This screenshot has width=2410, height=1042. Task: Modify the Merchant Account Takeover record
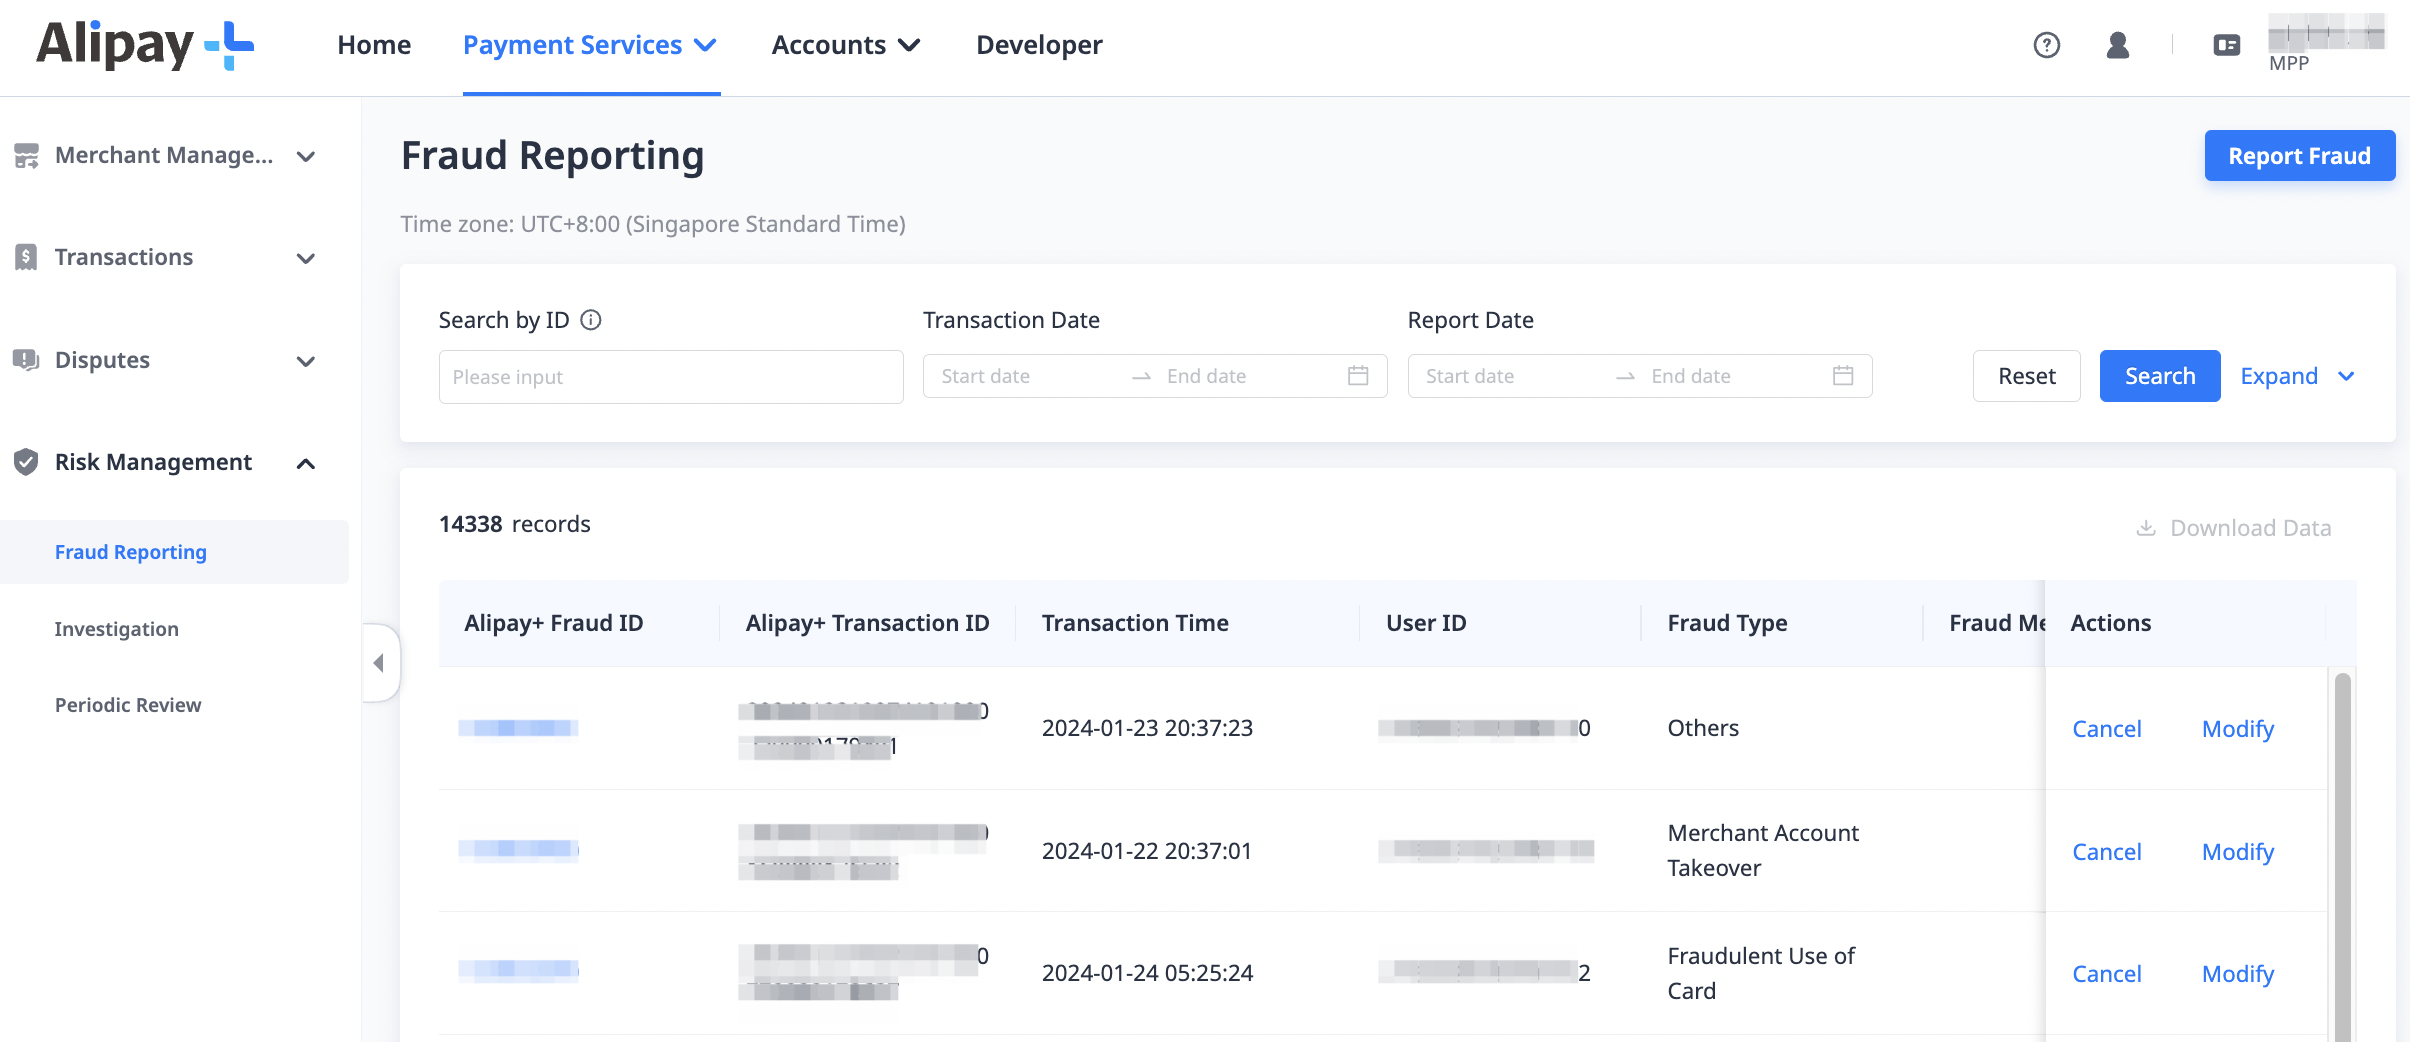(x=2237, y=851)
